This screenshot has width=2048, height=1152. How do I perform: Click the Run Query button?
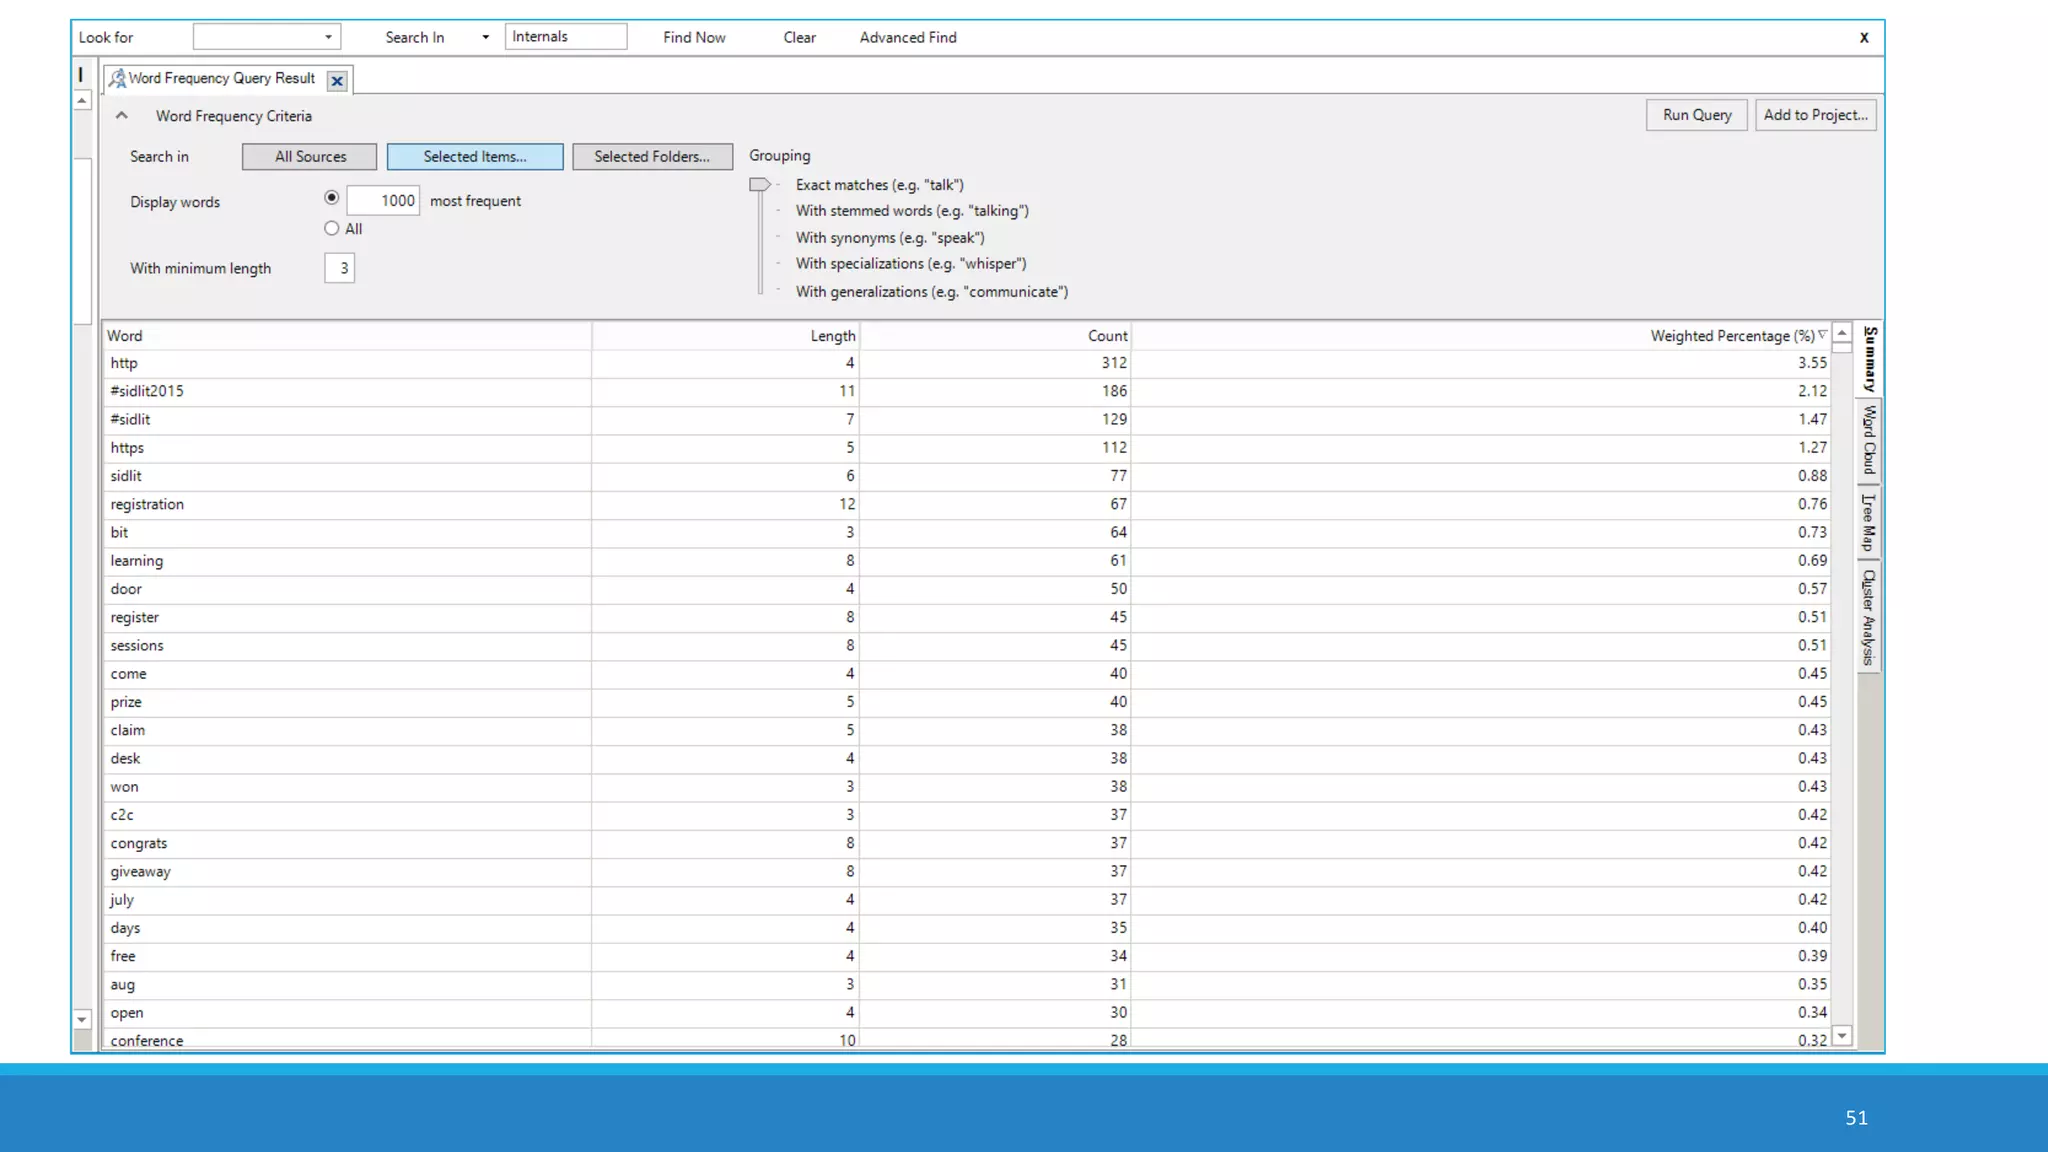(1697, 115)
